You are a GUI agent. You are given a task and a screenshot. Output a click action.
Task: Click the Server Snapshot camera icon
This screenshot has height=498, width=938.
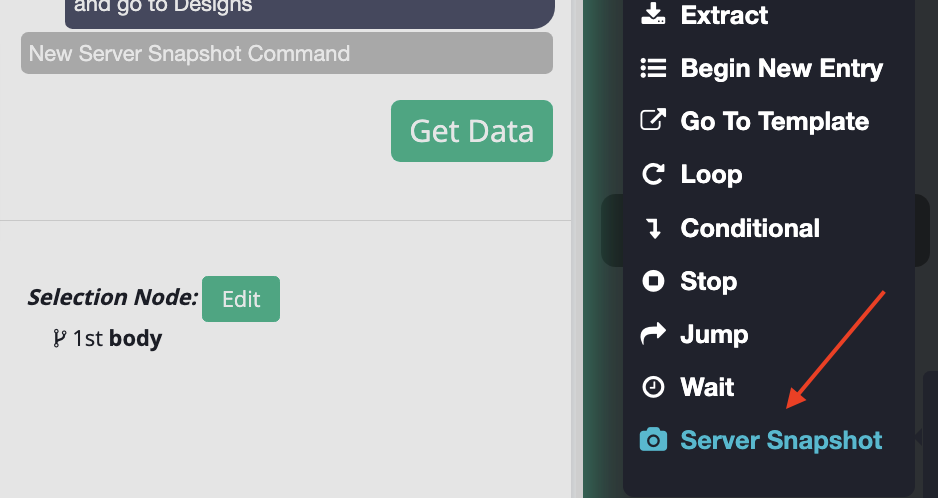[x=653, y=440]
